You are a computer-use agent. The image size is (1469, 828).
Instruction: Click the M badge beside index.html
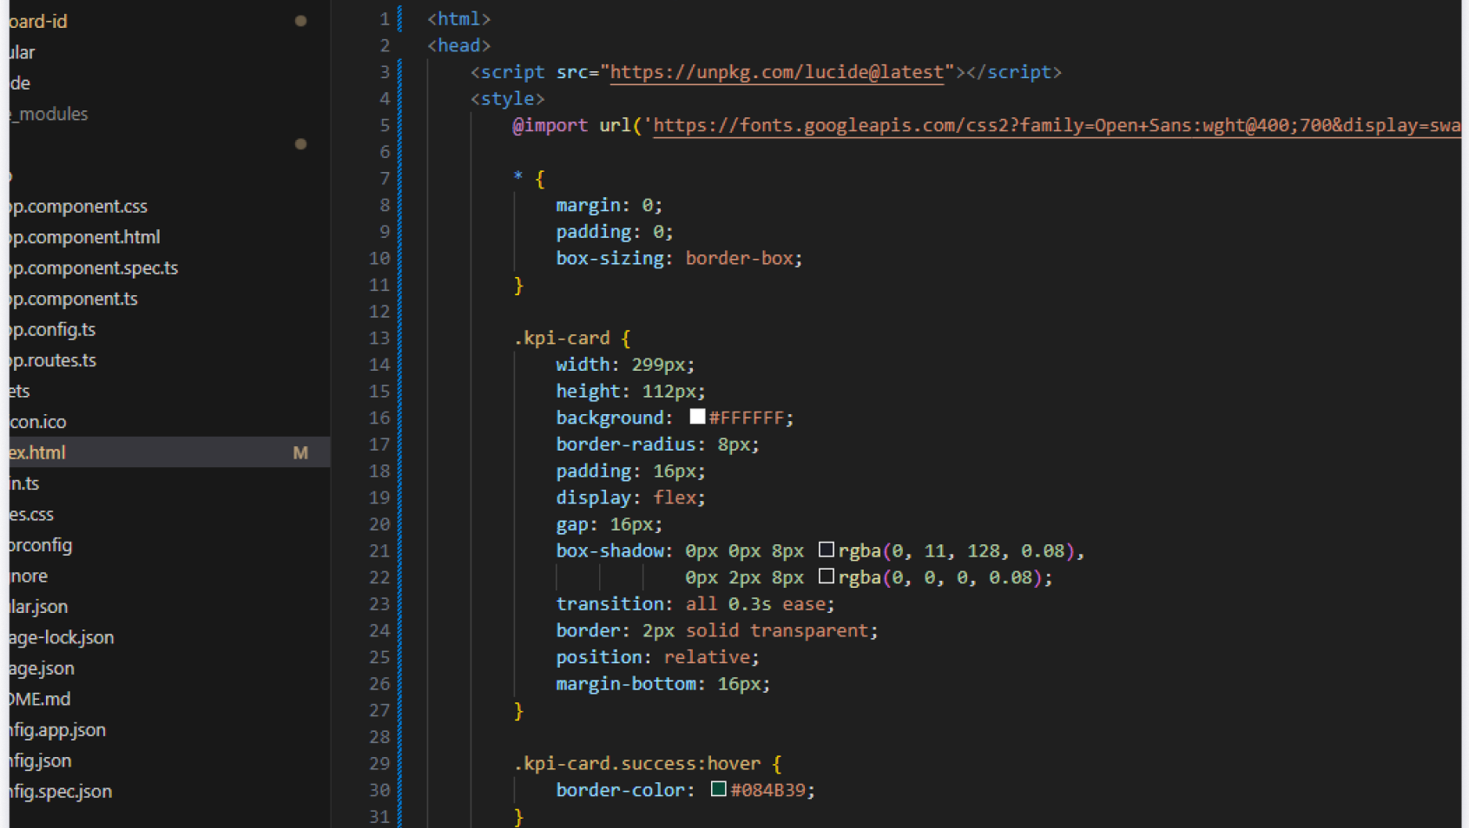pos(300,453)
